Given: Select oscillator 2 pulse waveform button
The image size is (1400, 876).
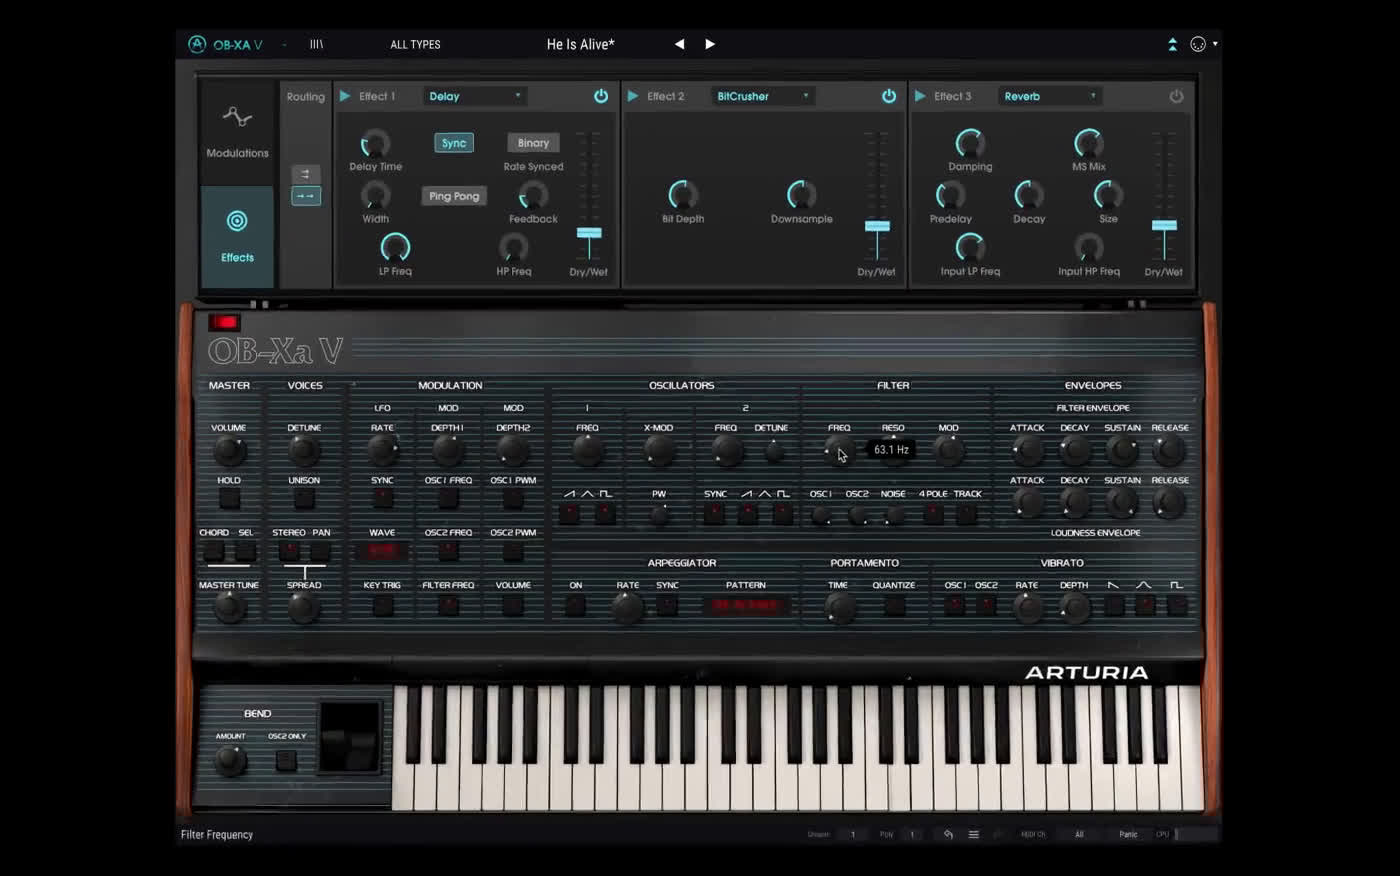Looking at the screenshot, I should point(782,513).
